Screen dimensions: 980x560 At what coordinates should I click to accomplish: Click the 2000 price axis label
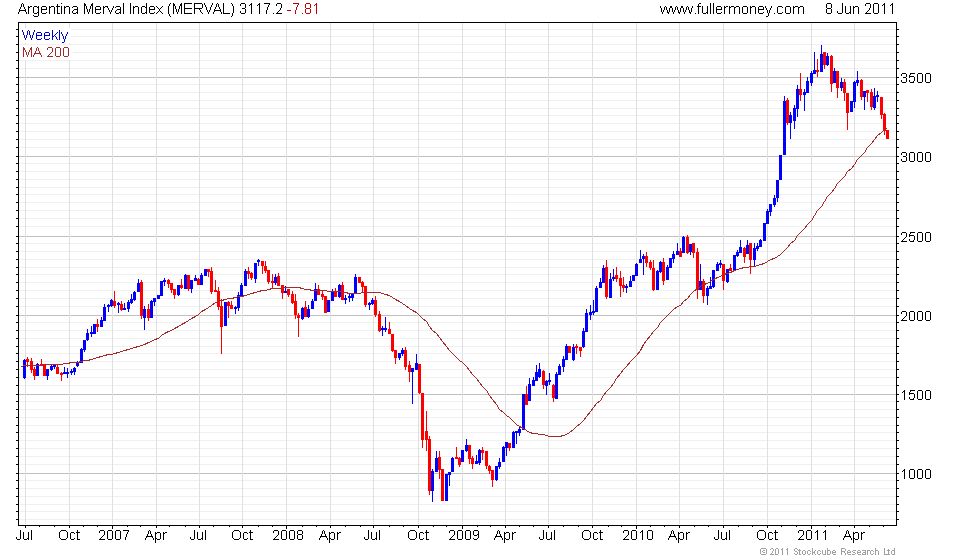916,316
